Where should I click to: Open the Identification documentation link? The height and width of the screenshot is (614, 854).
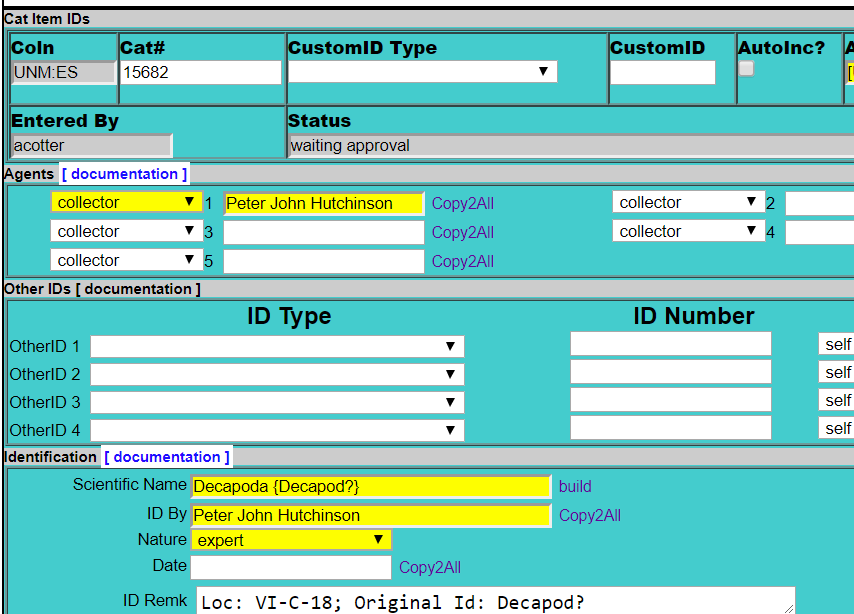click(167, 457)
